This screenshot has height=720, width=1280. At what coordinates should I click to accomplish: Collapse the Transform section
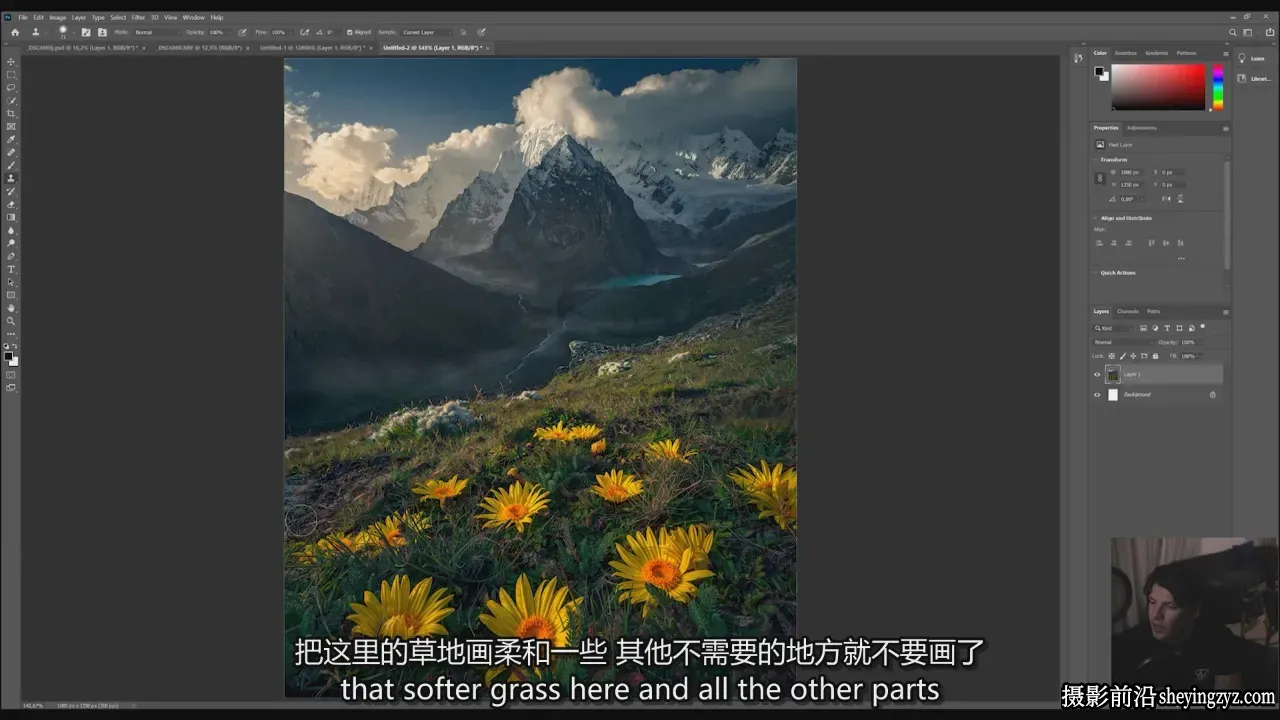(1095, 160)
